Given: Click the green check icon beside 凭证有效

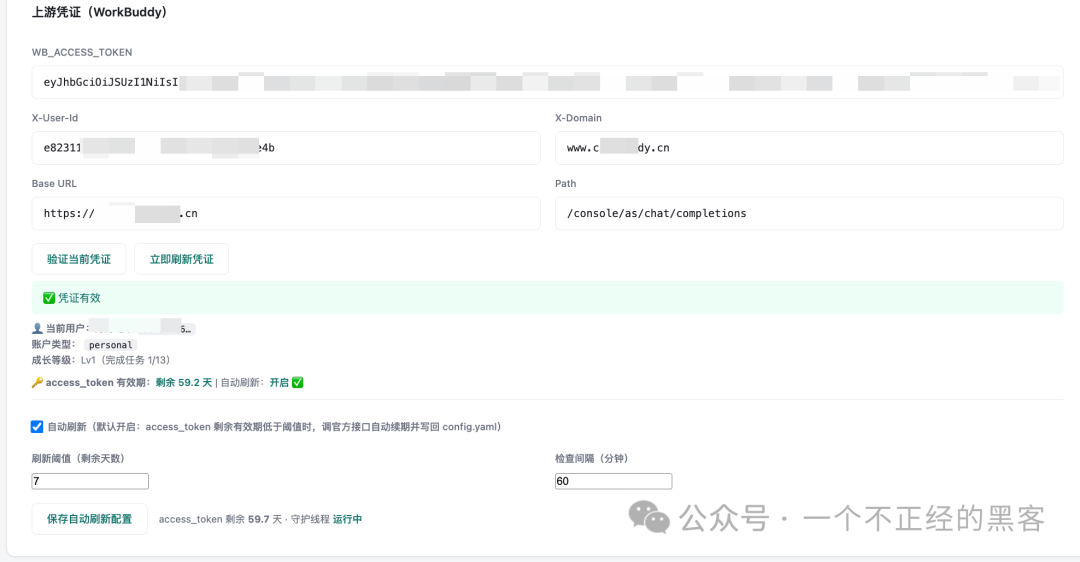Looking at the screenshot, I should pyautogui.click(x=49, y=298).
